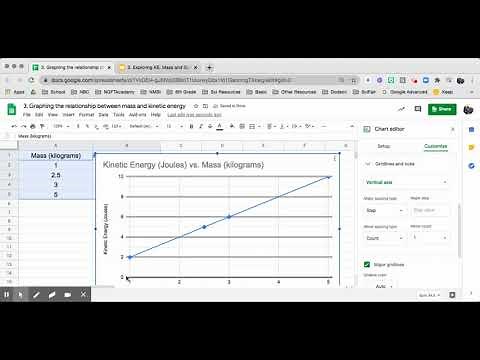This screenshot has width=480, height=360.
Task: Toggle bold formatting
Action: [x=191, y=126]
